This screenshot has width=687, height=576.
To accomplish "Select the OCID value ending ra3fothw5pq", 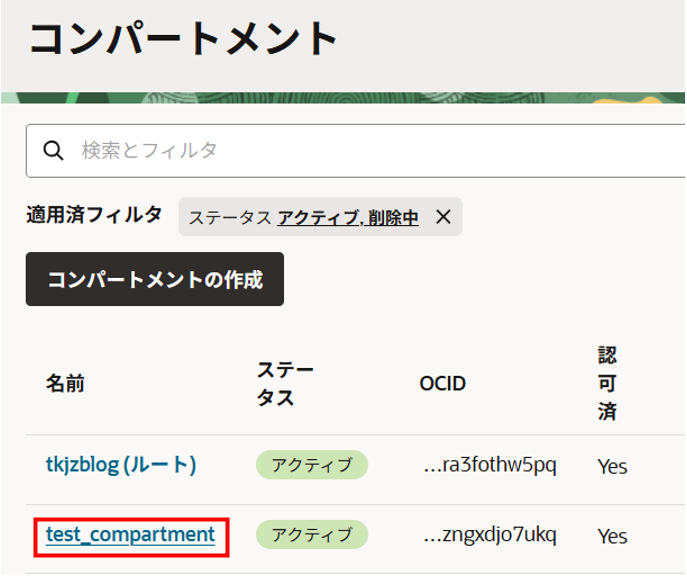I will (x=490, y=465).
